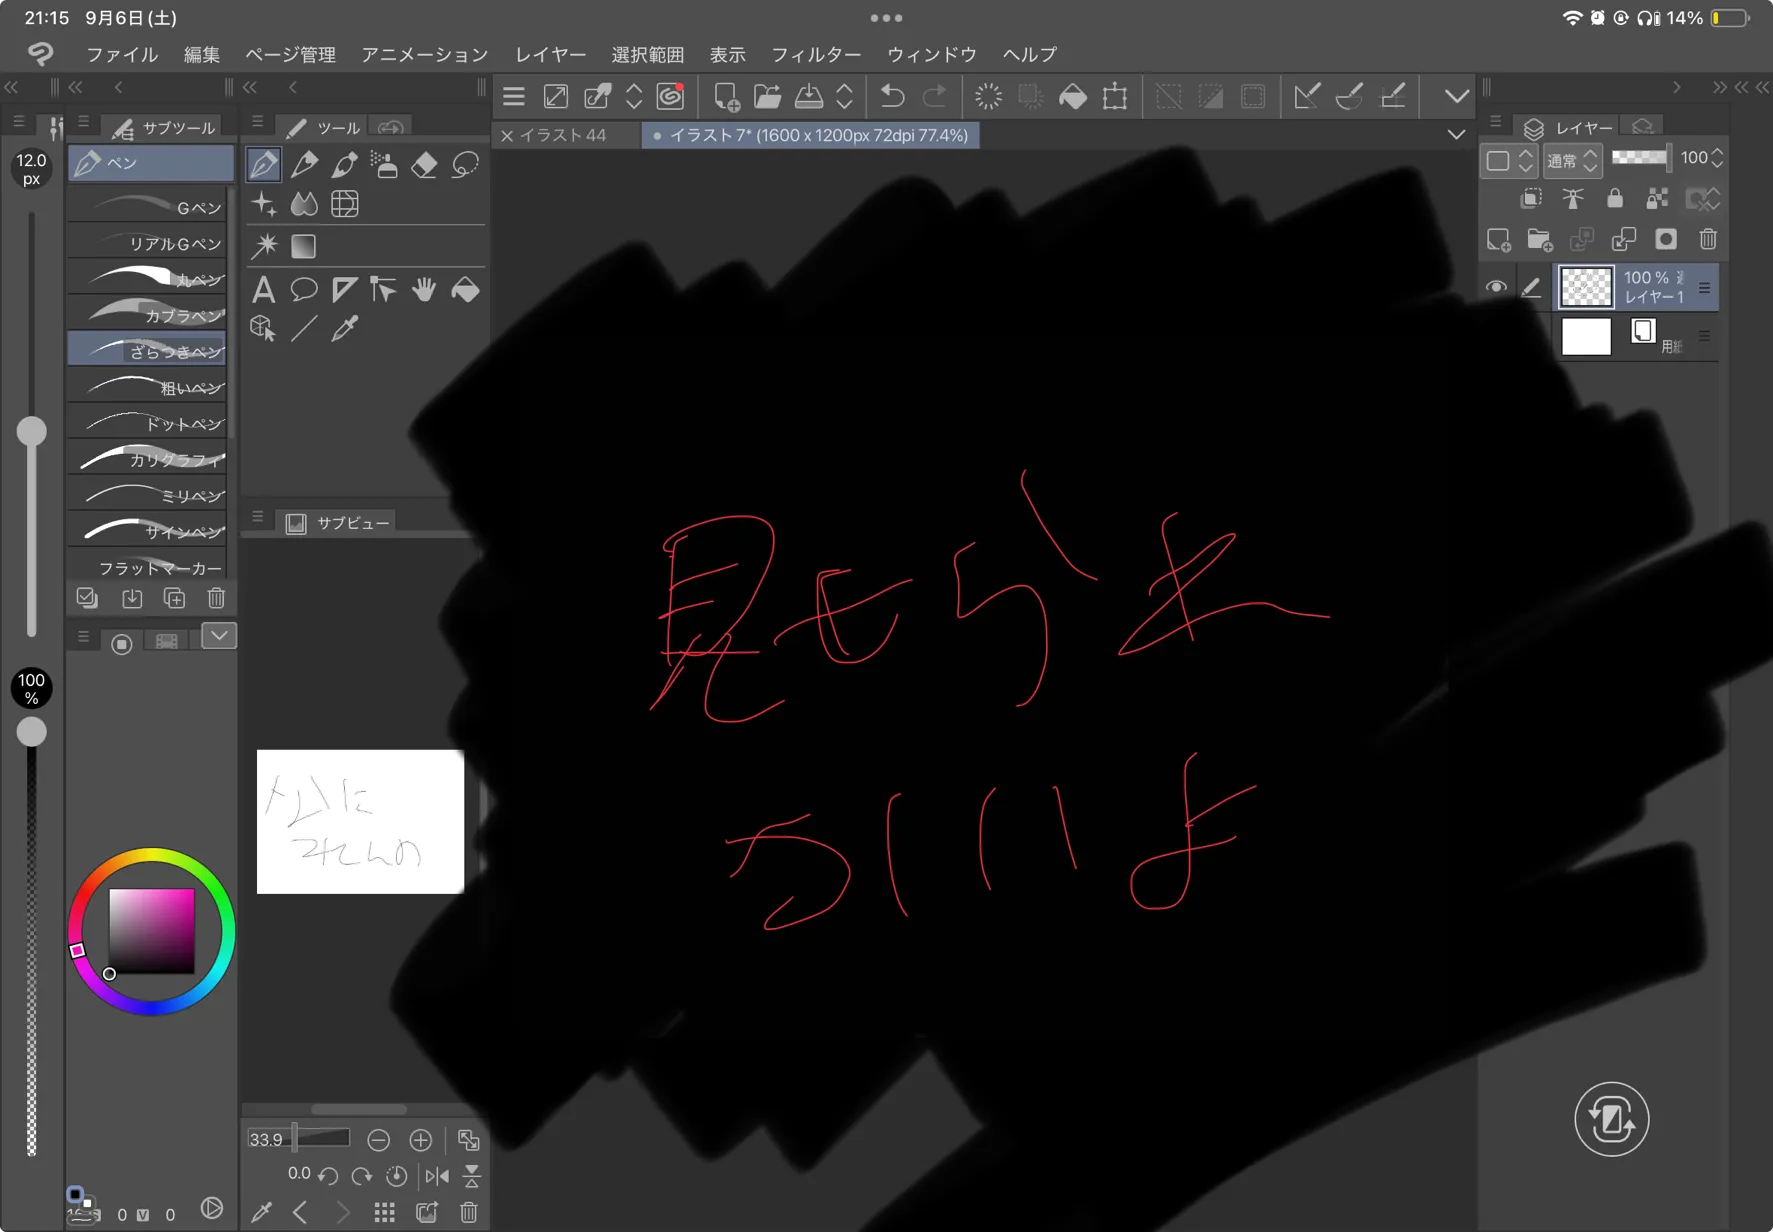Select the Pencil tool
This screenshot has width=1773, height=1232.
tap(304, 164)
